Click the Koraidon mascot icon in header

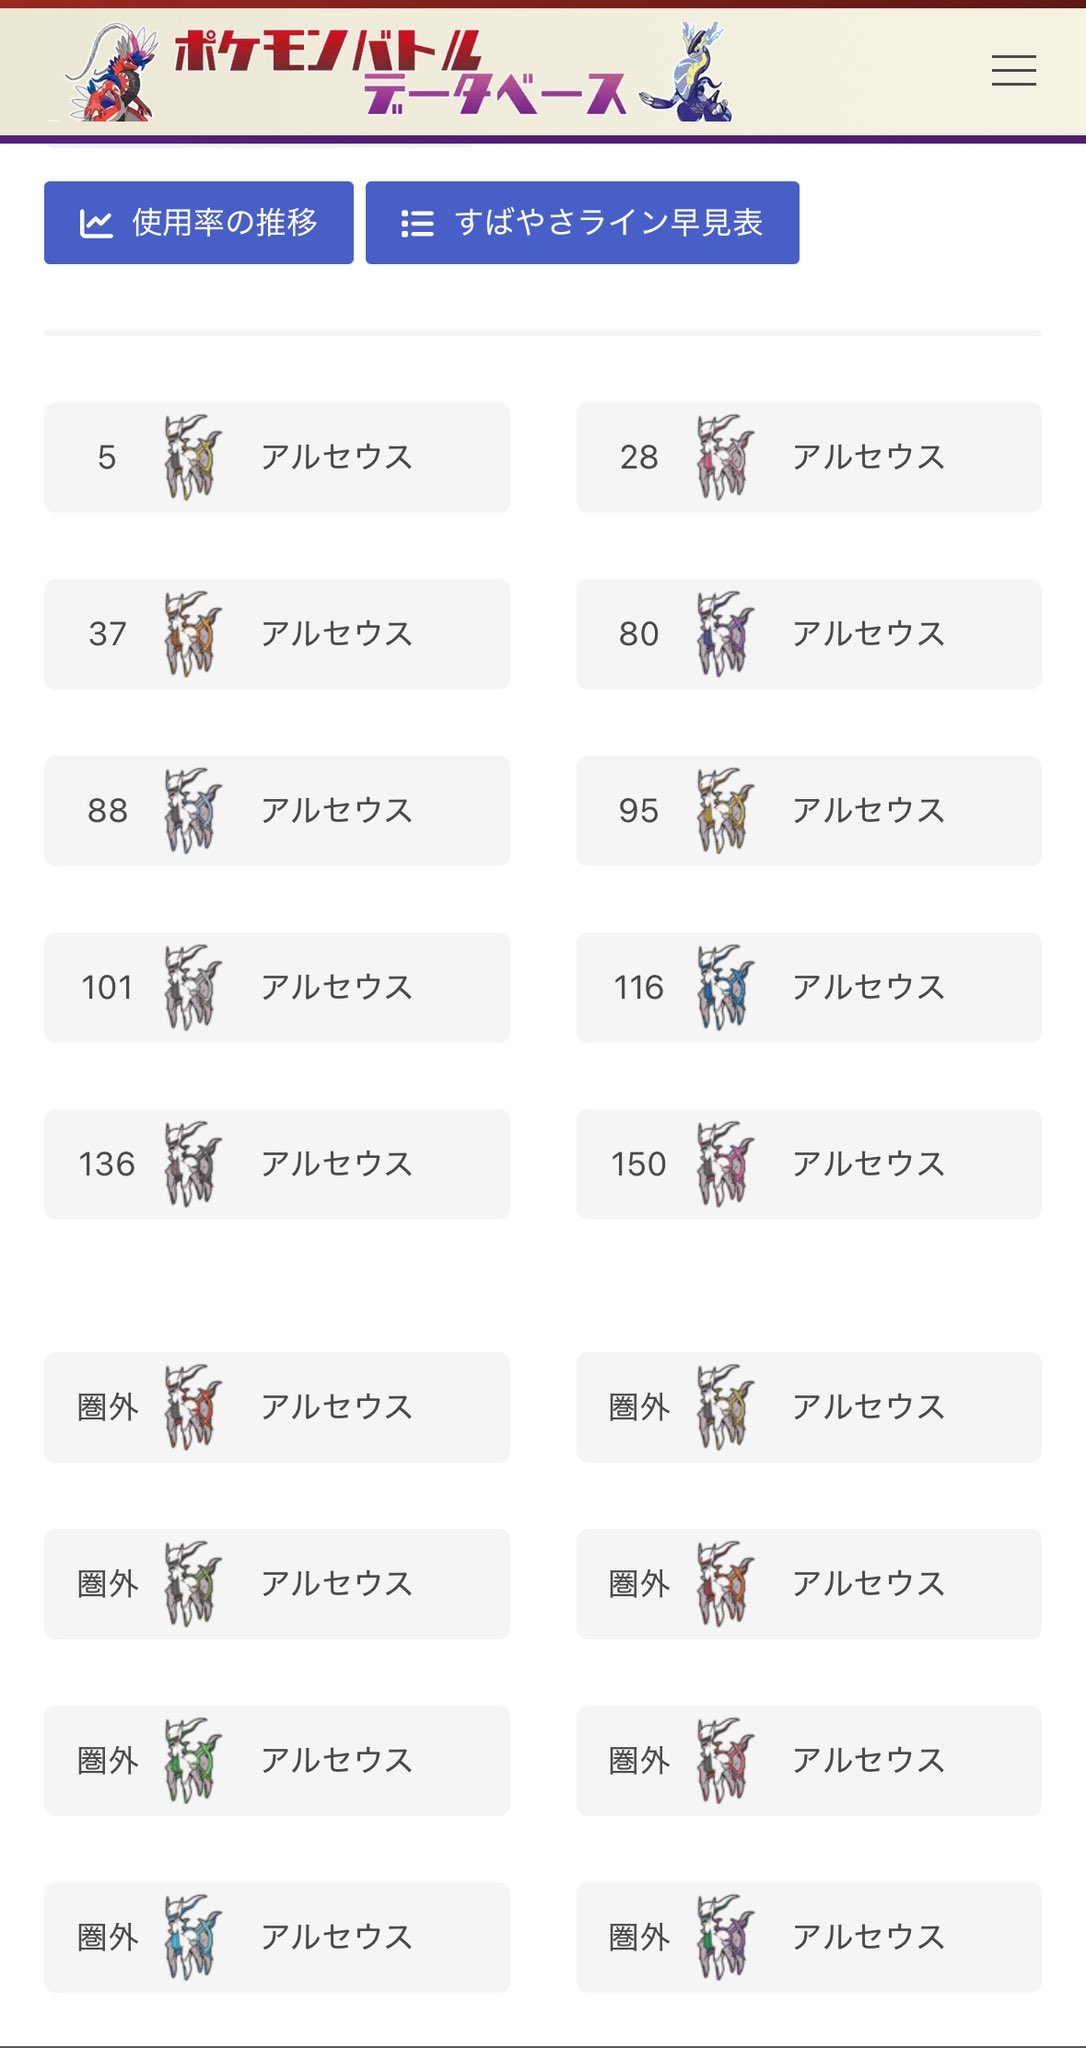(112, 74)
